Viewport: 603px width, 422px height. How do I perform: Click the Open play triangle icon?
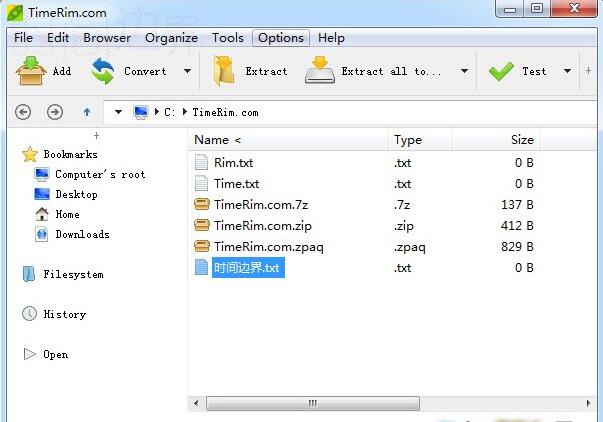[30, 354]
